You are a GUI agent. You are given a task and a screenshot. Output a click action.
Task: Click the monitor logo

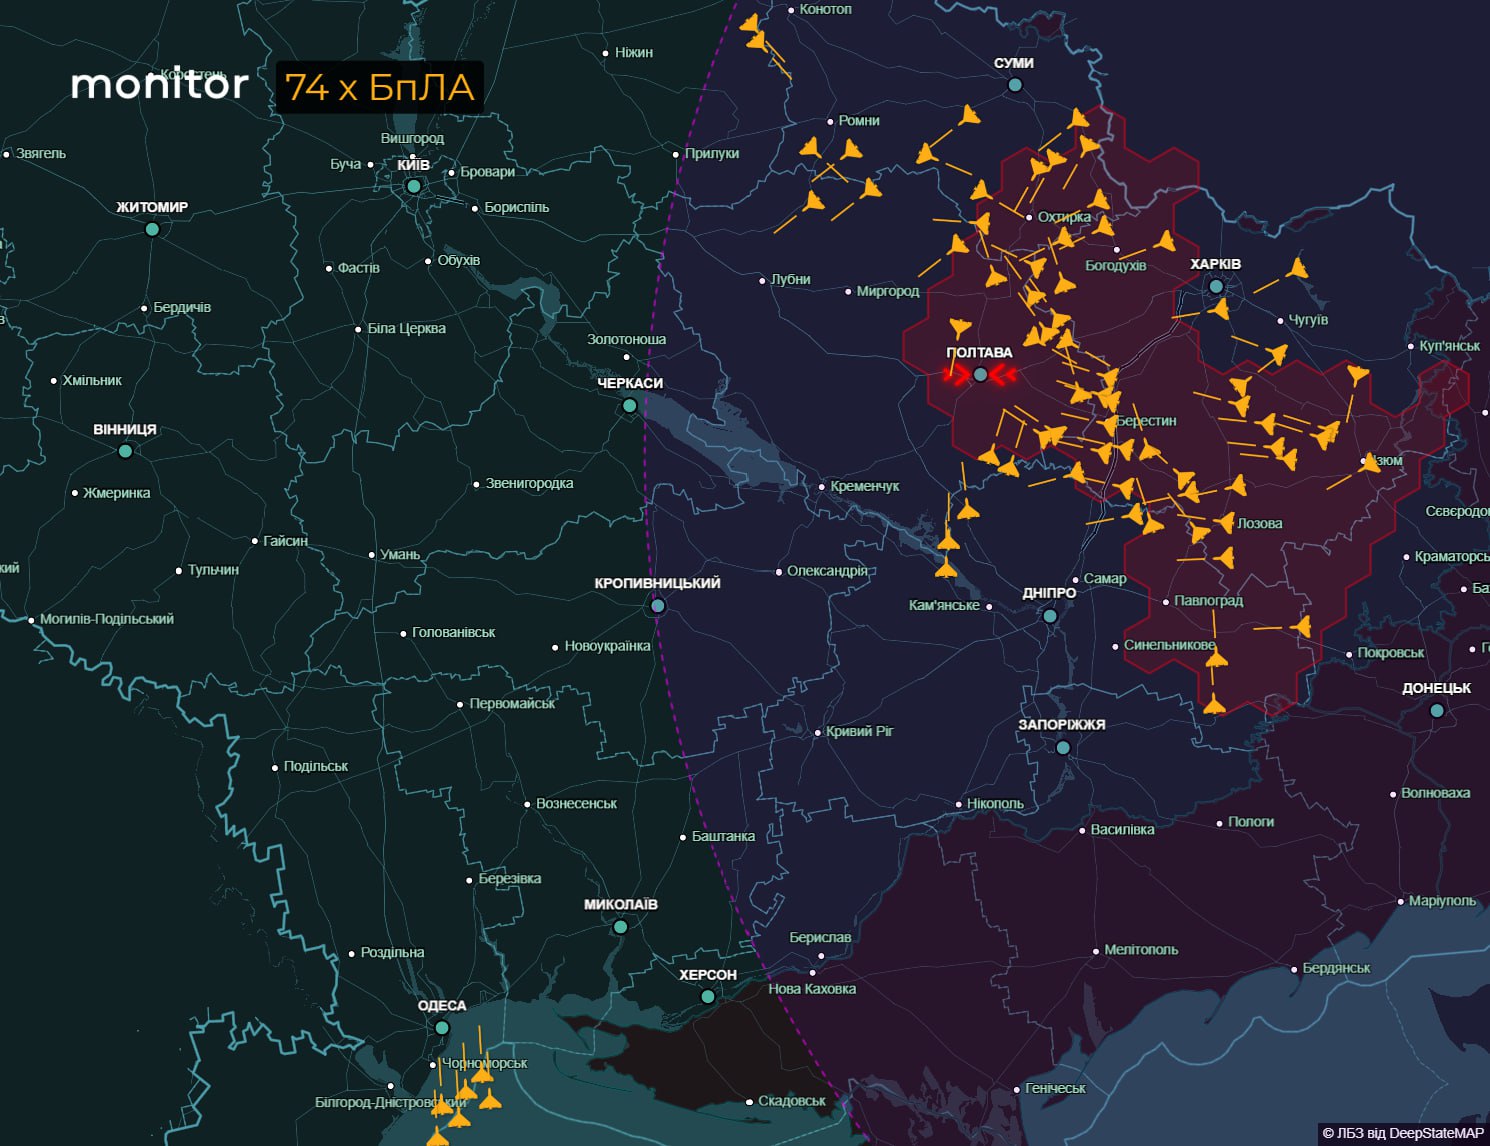click(159, 85)
